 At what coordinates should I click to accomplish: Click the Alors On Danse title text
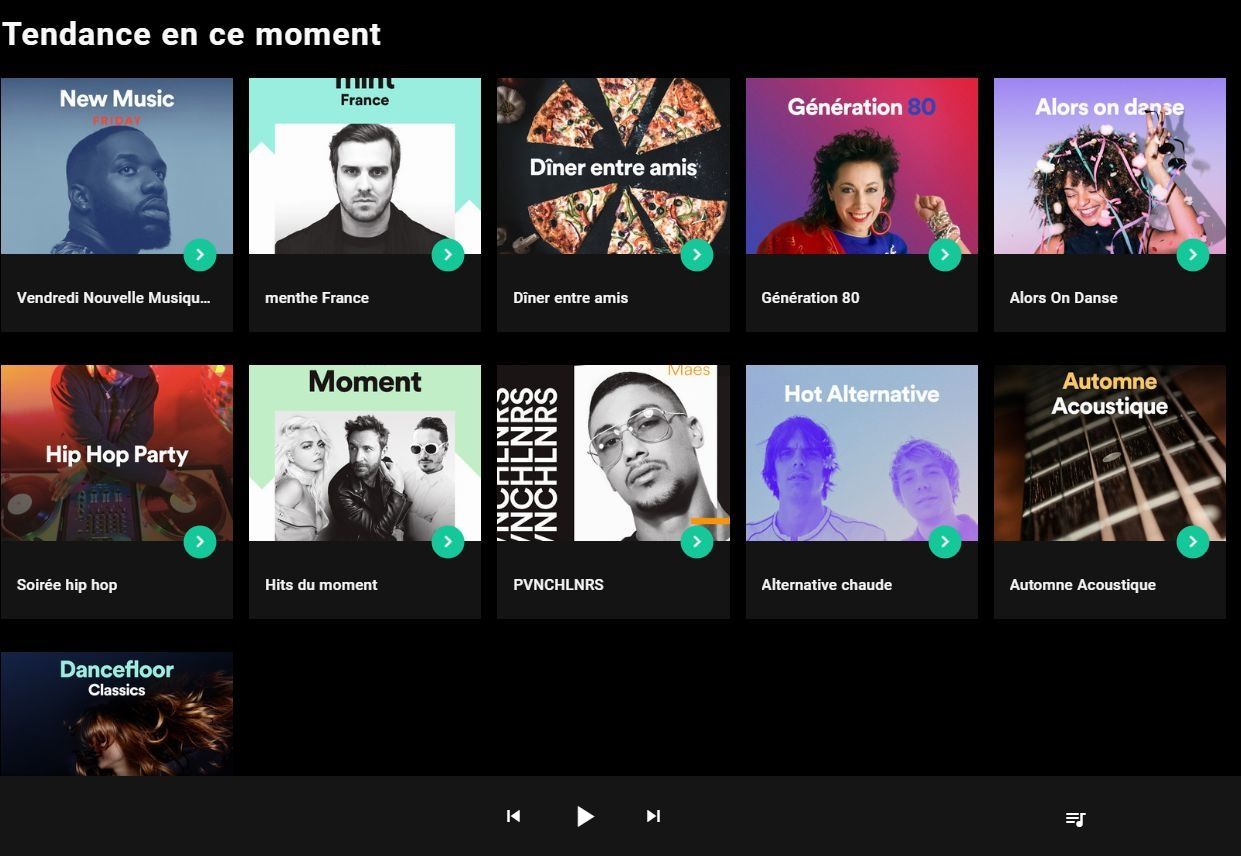tap(1063, 297)
